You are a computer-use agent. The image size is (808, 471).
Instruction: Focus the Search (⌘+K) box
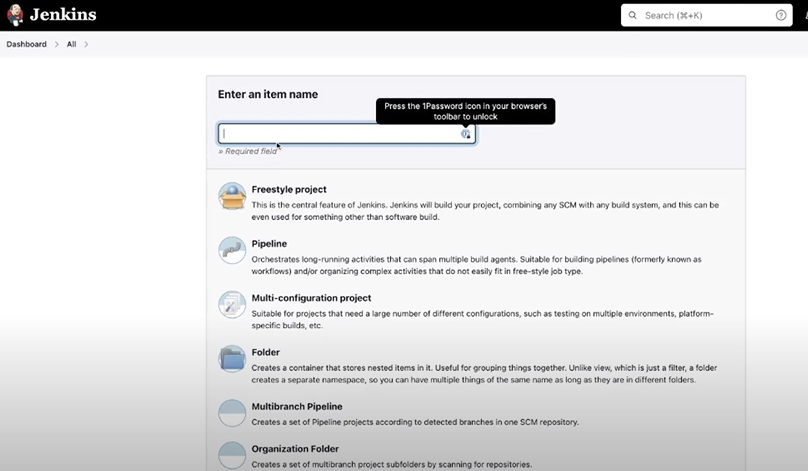pyautogui.click(x=706, y=15)
